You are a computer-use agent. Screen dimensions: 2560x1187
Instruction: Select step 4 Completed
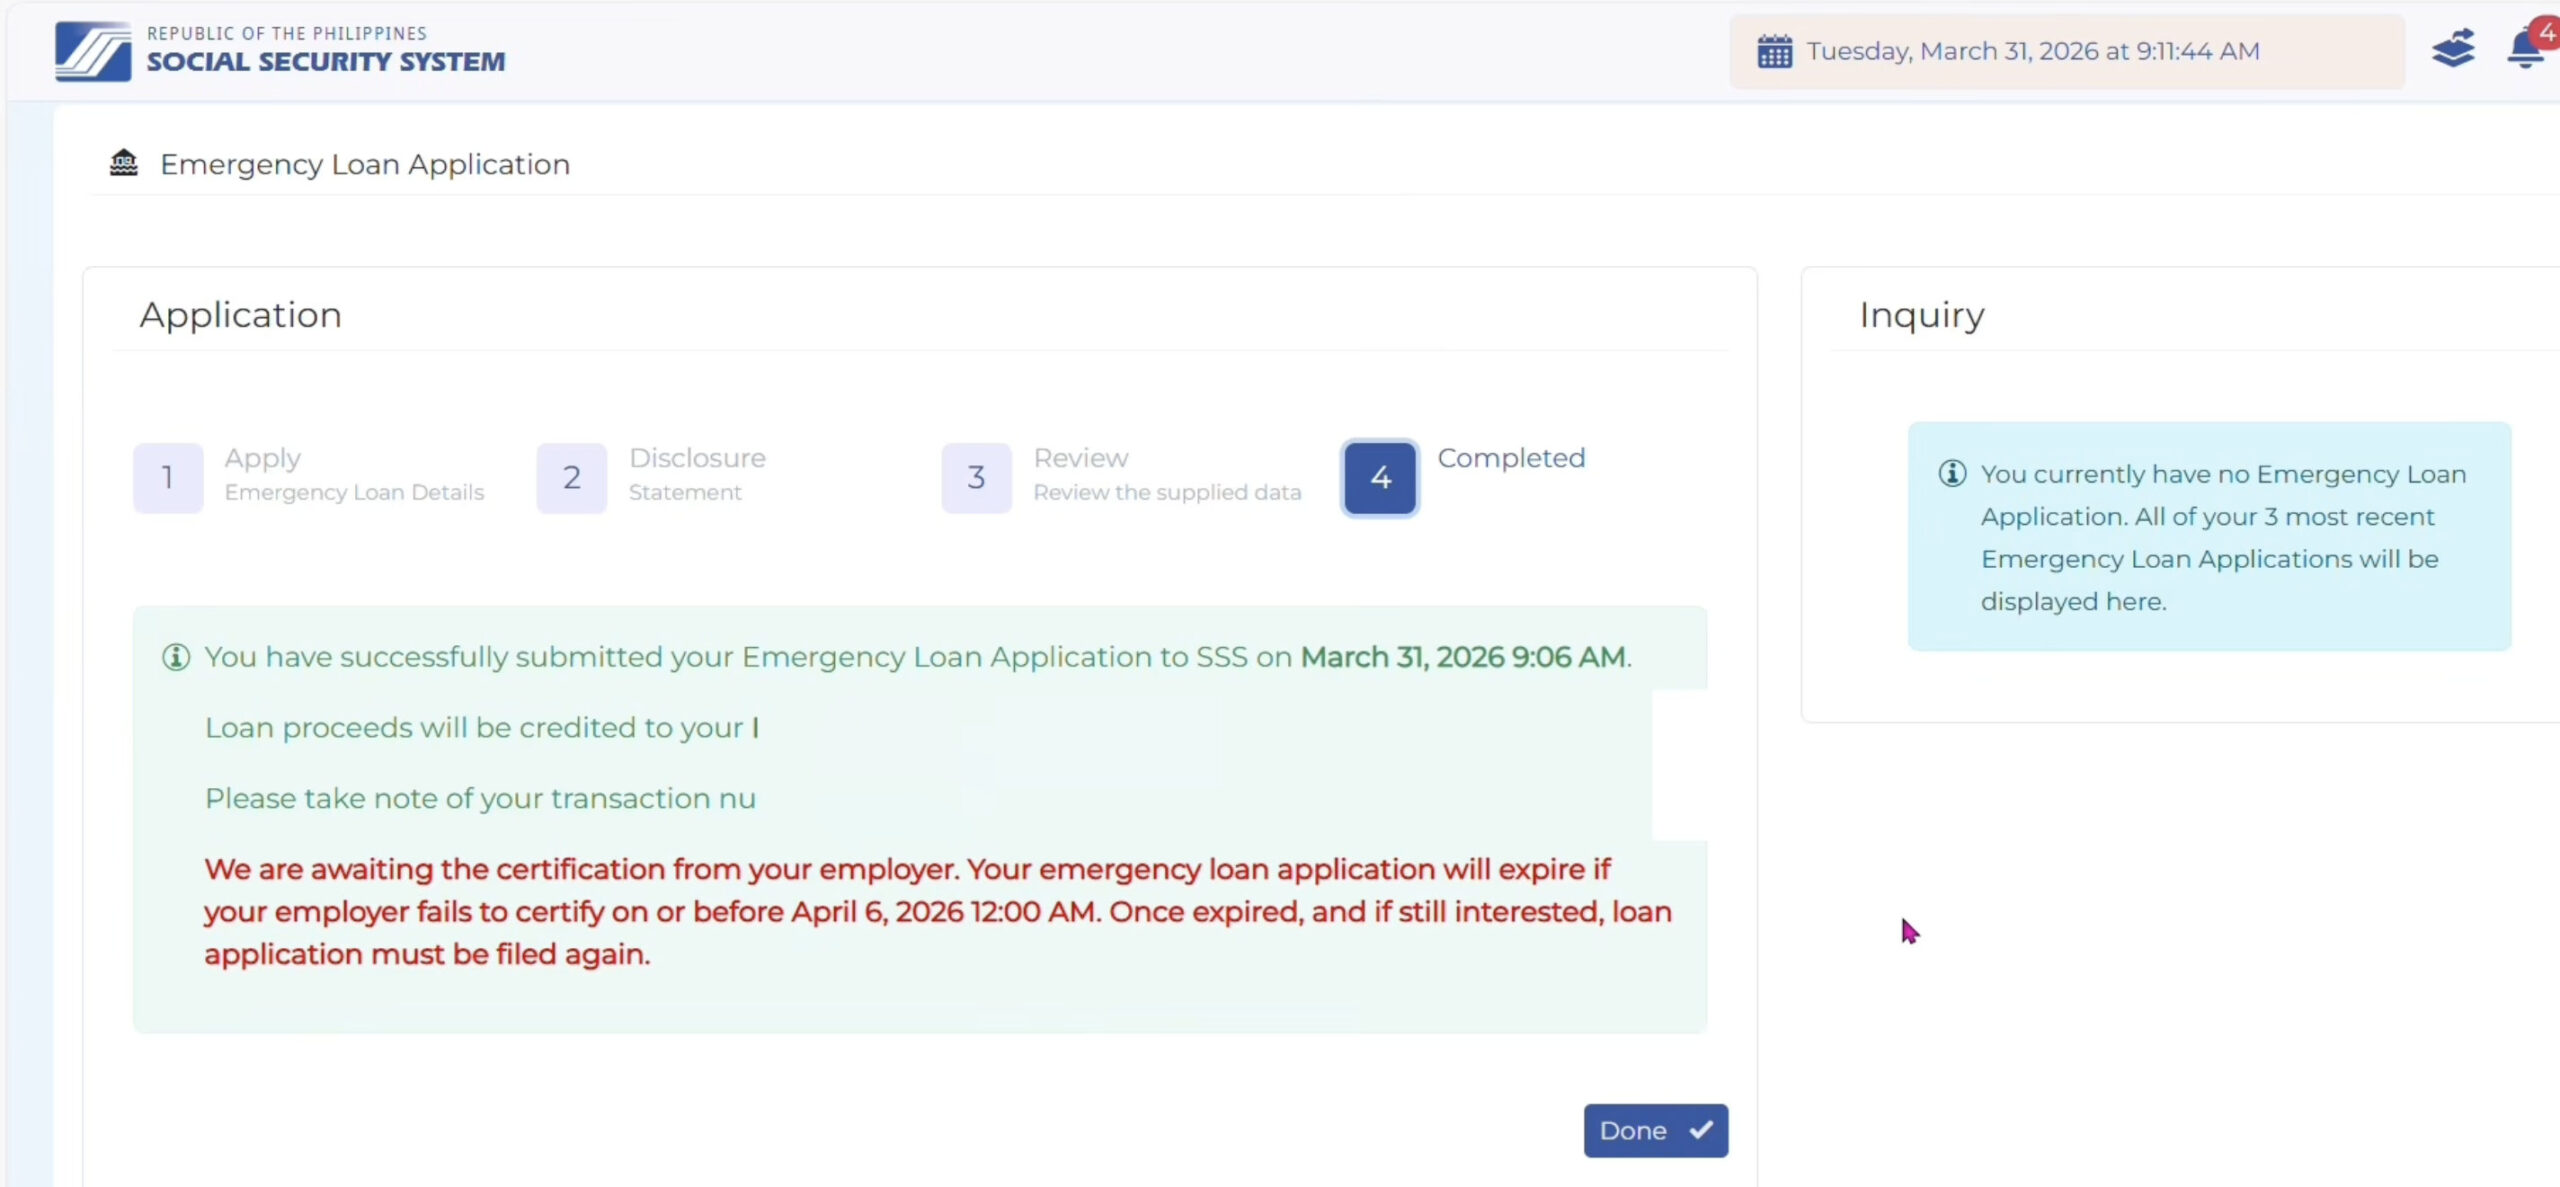(1380, 478)
